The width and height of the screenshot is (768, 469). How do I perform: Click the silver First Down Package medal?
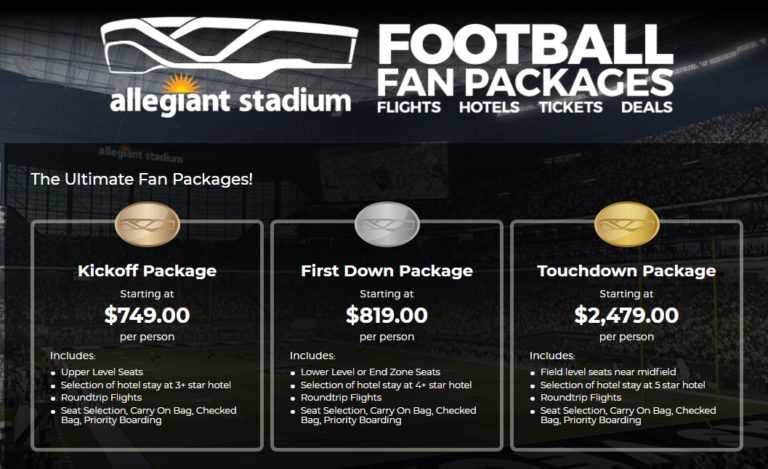pyautogui.click(x=387, y=227)
